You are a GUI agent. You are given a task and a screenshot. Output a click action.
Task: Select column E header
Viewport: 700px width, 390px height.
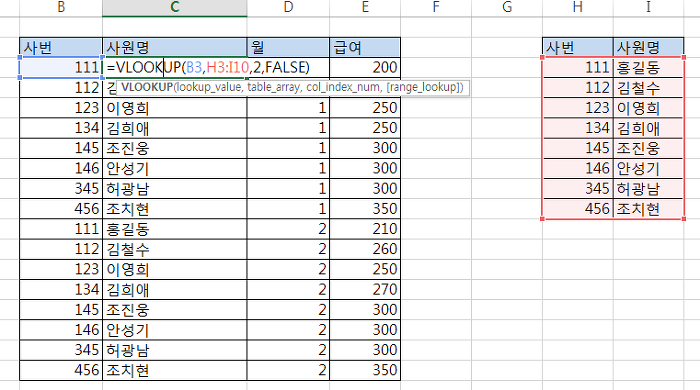[x=365, y=8]
